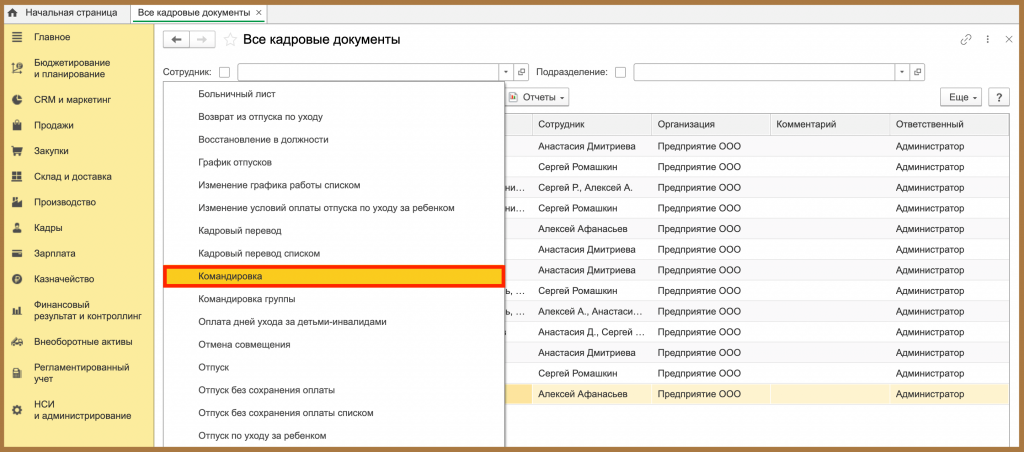Select Командировка группы entry

(334, 299)
